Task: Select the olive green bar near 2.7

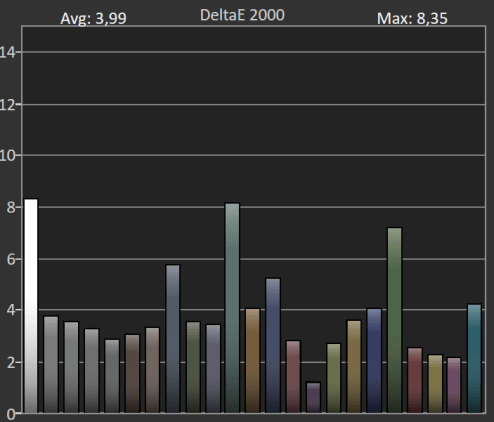Action: (x=333, y=378)
